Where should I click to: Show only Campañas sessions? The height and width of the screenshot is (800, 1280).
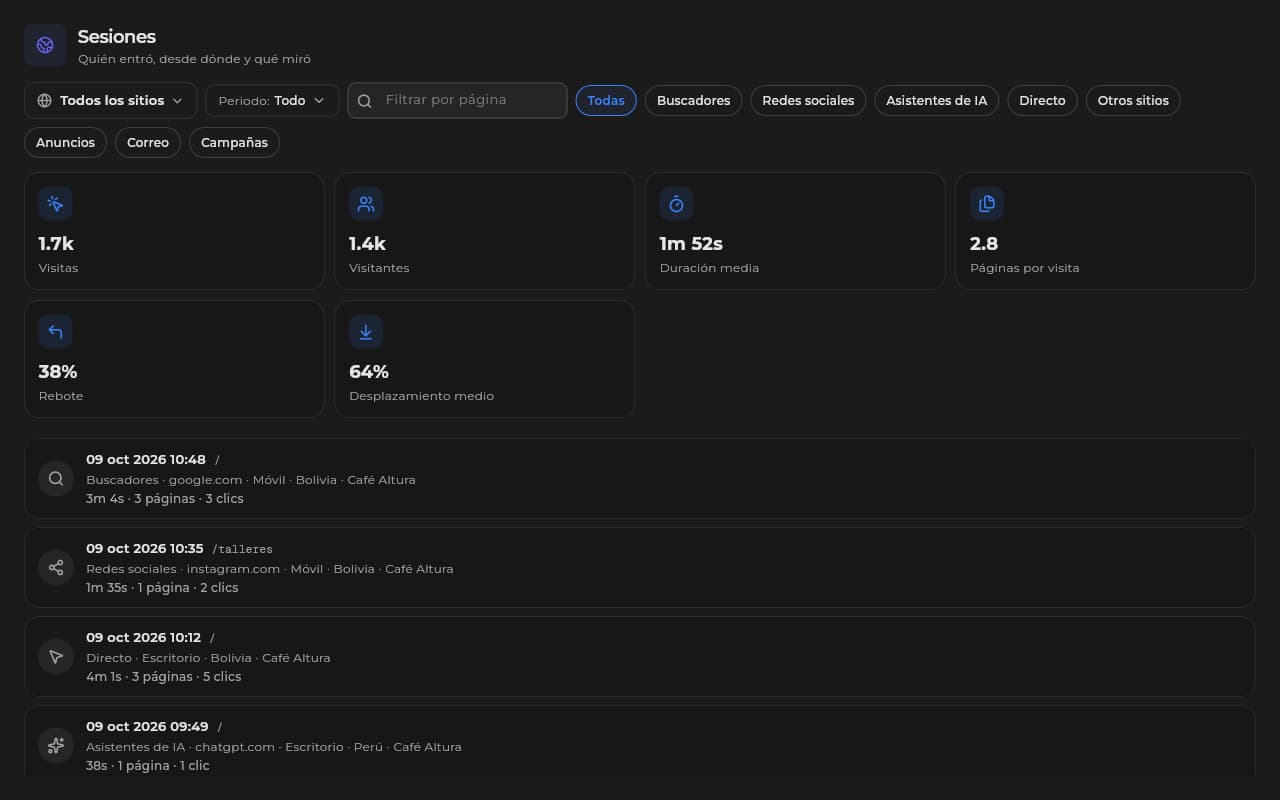[x=234, y=142]
